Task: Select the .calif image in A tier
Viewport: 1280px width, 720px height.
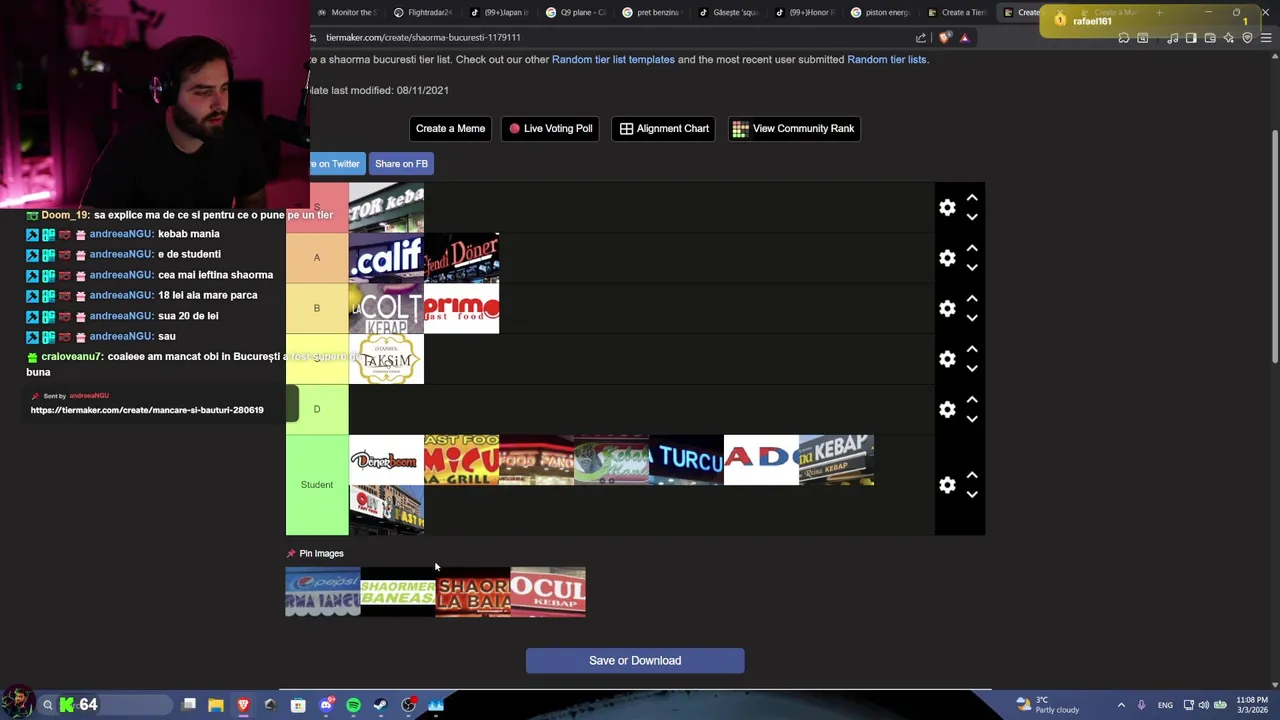Action: coord(386,258)
